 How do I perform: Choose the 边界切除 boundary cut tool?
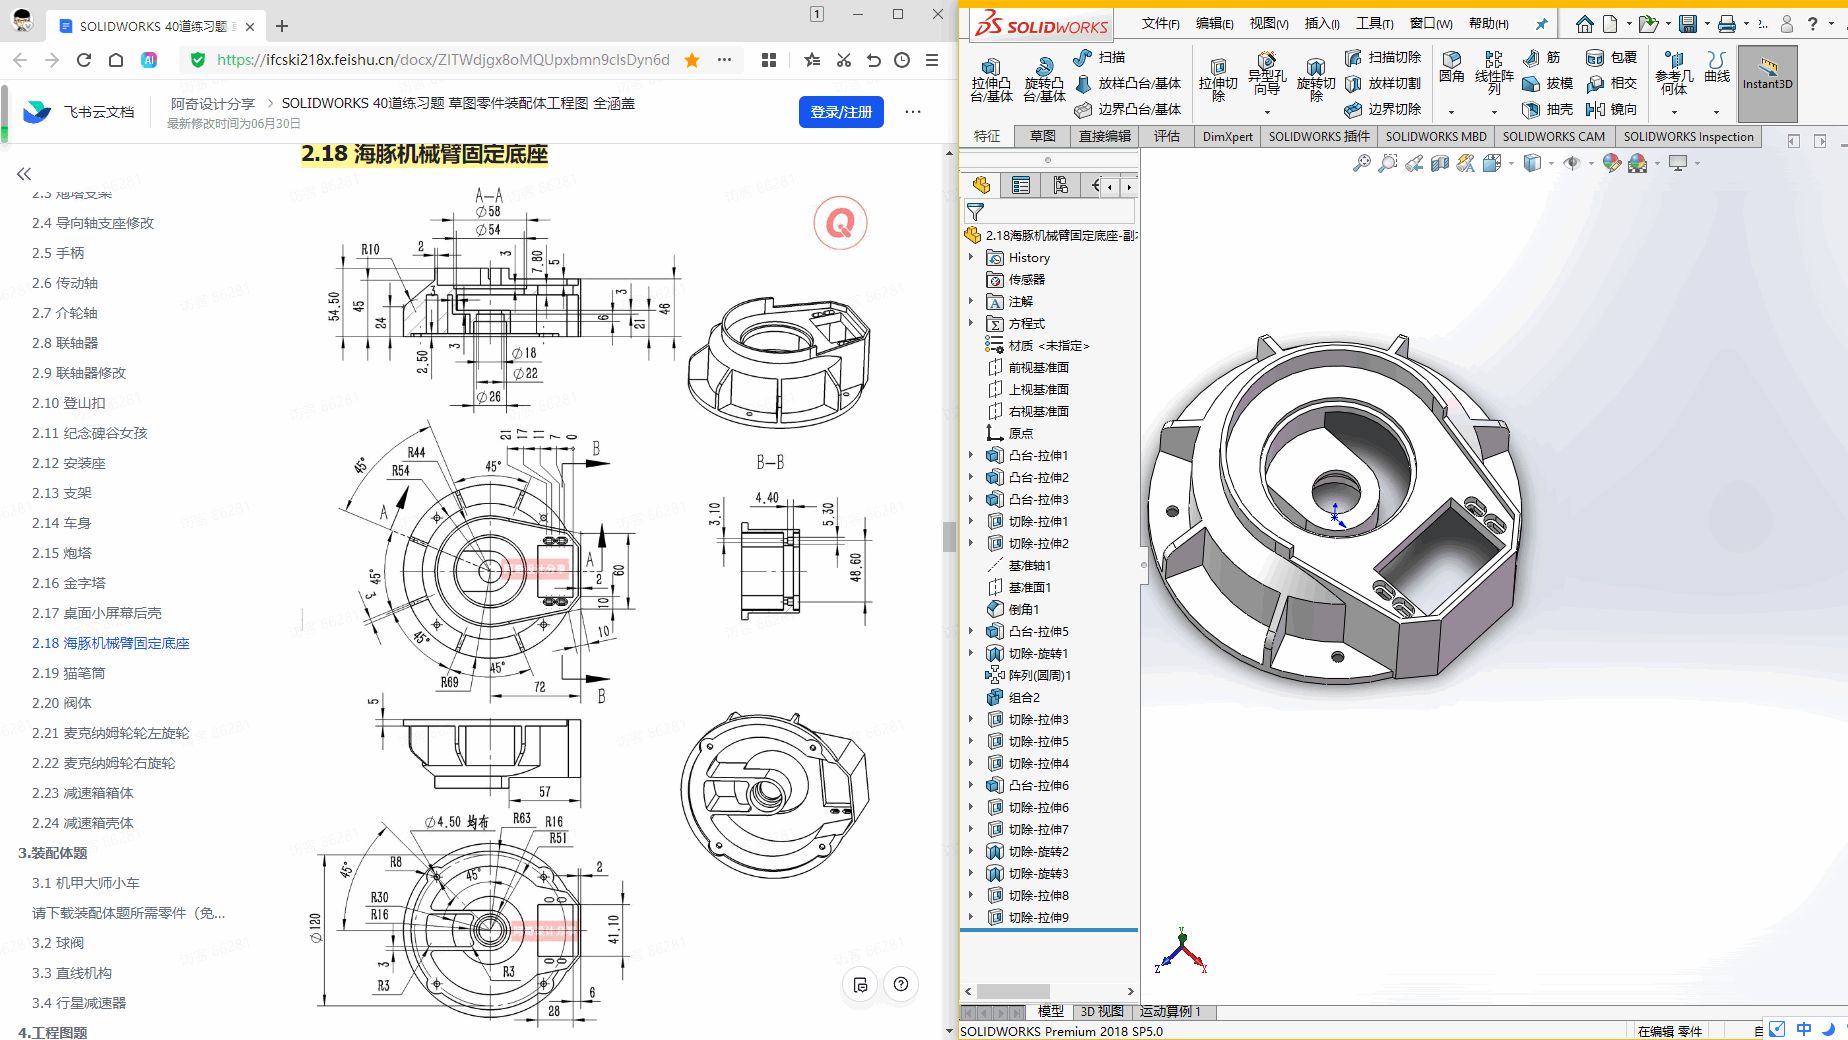[x=1383, y=109]
